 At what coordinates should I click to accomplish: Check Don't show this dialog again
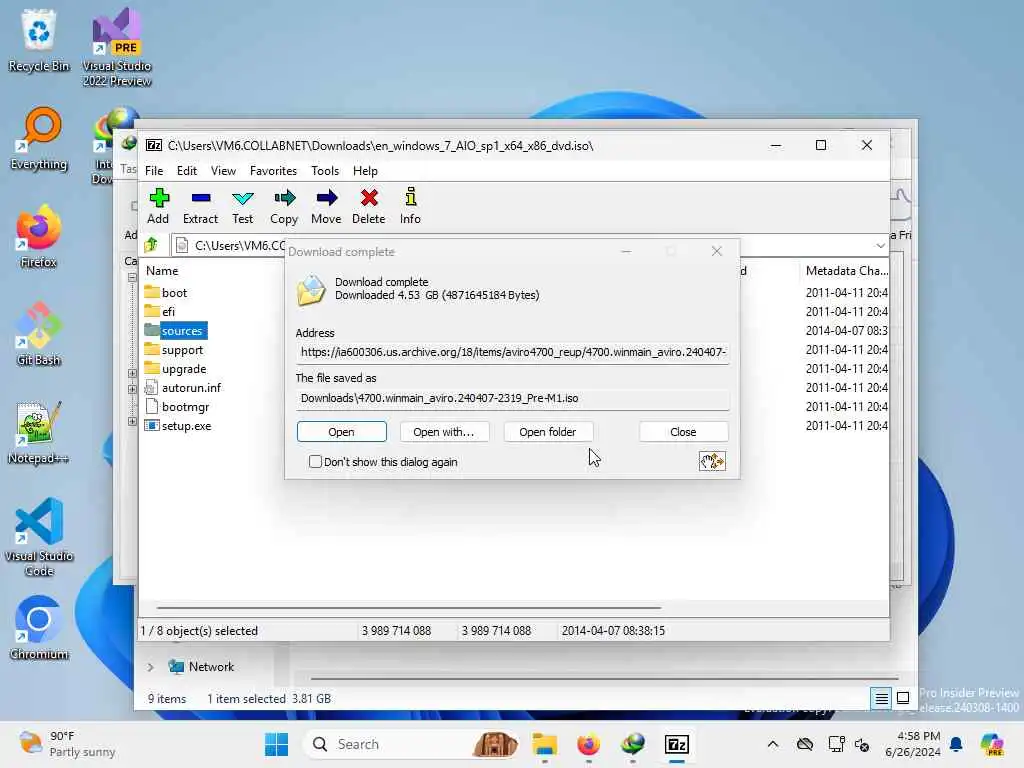click(x=315, y=462)
